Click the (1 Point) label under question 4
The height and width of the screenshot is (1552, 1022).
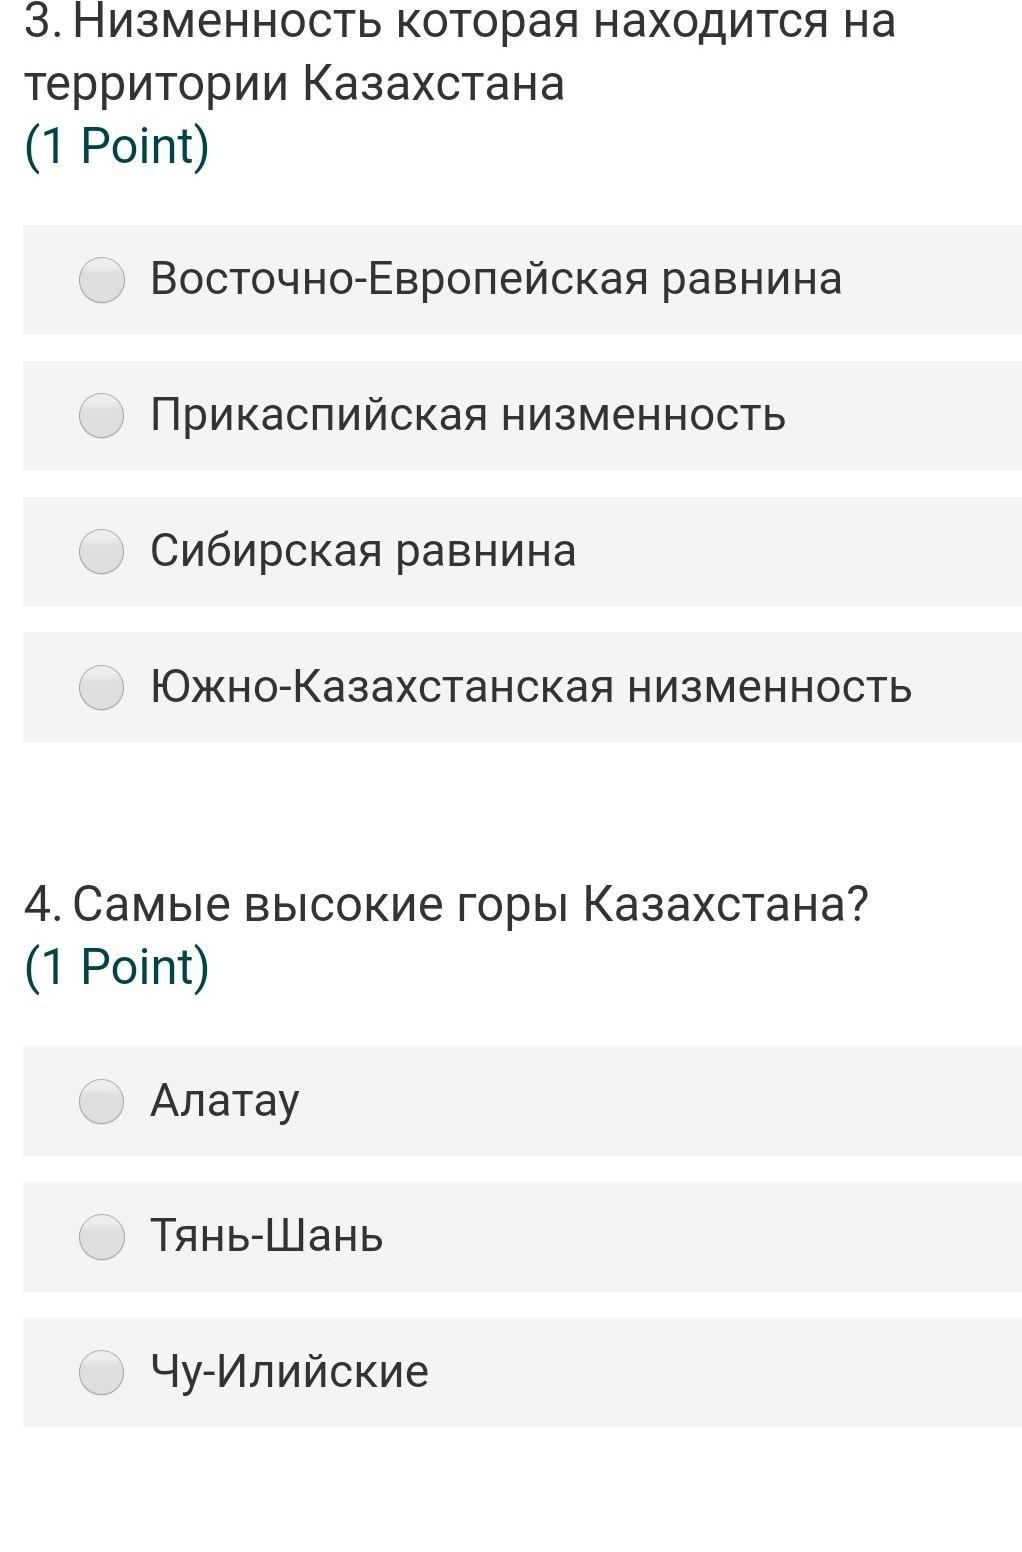pos(117,967)
